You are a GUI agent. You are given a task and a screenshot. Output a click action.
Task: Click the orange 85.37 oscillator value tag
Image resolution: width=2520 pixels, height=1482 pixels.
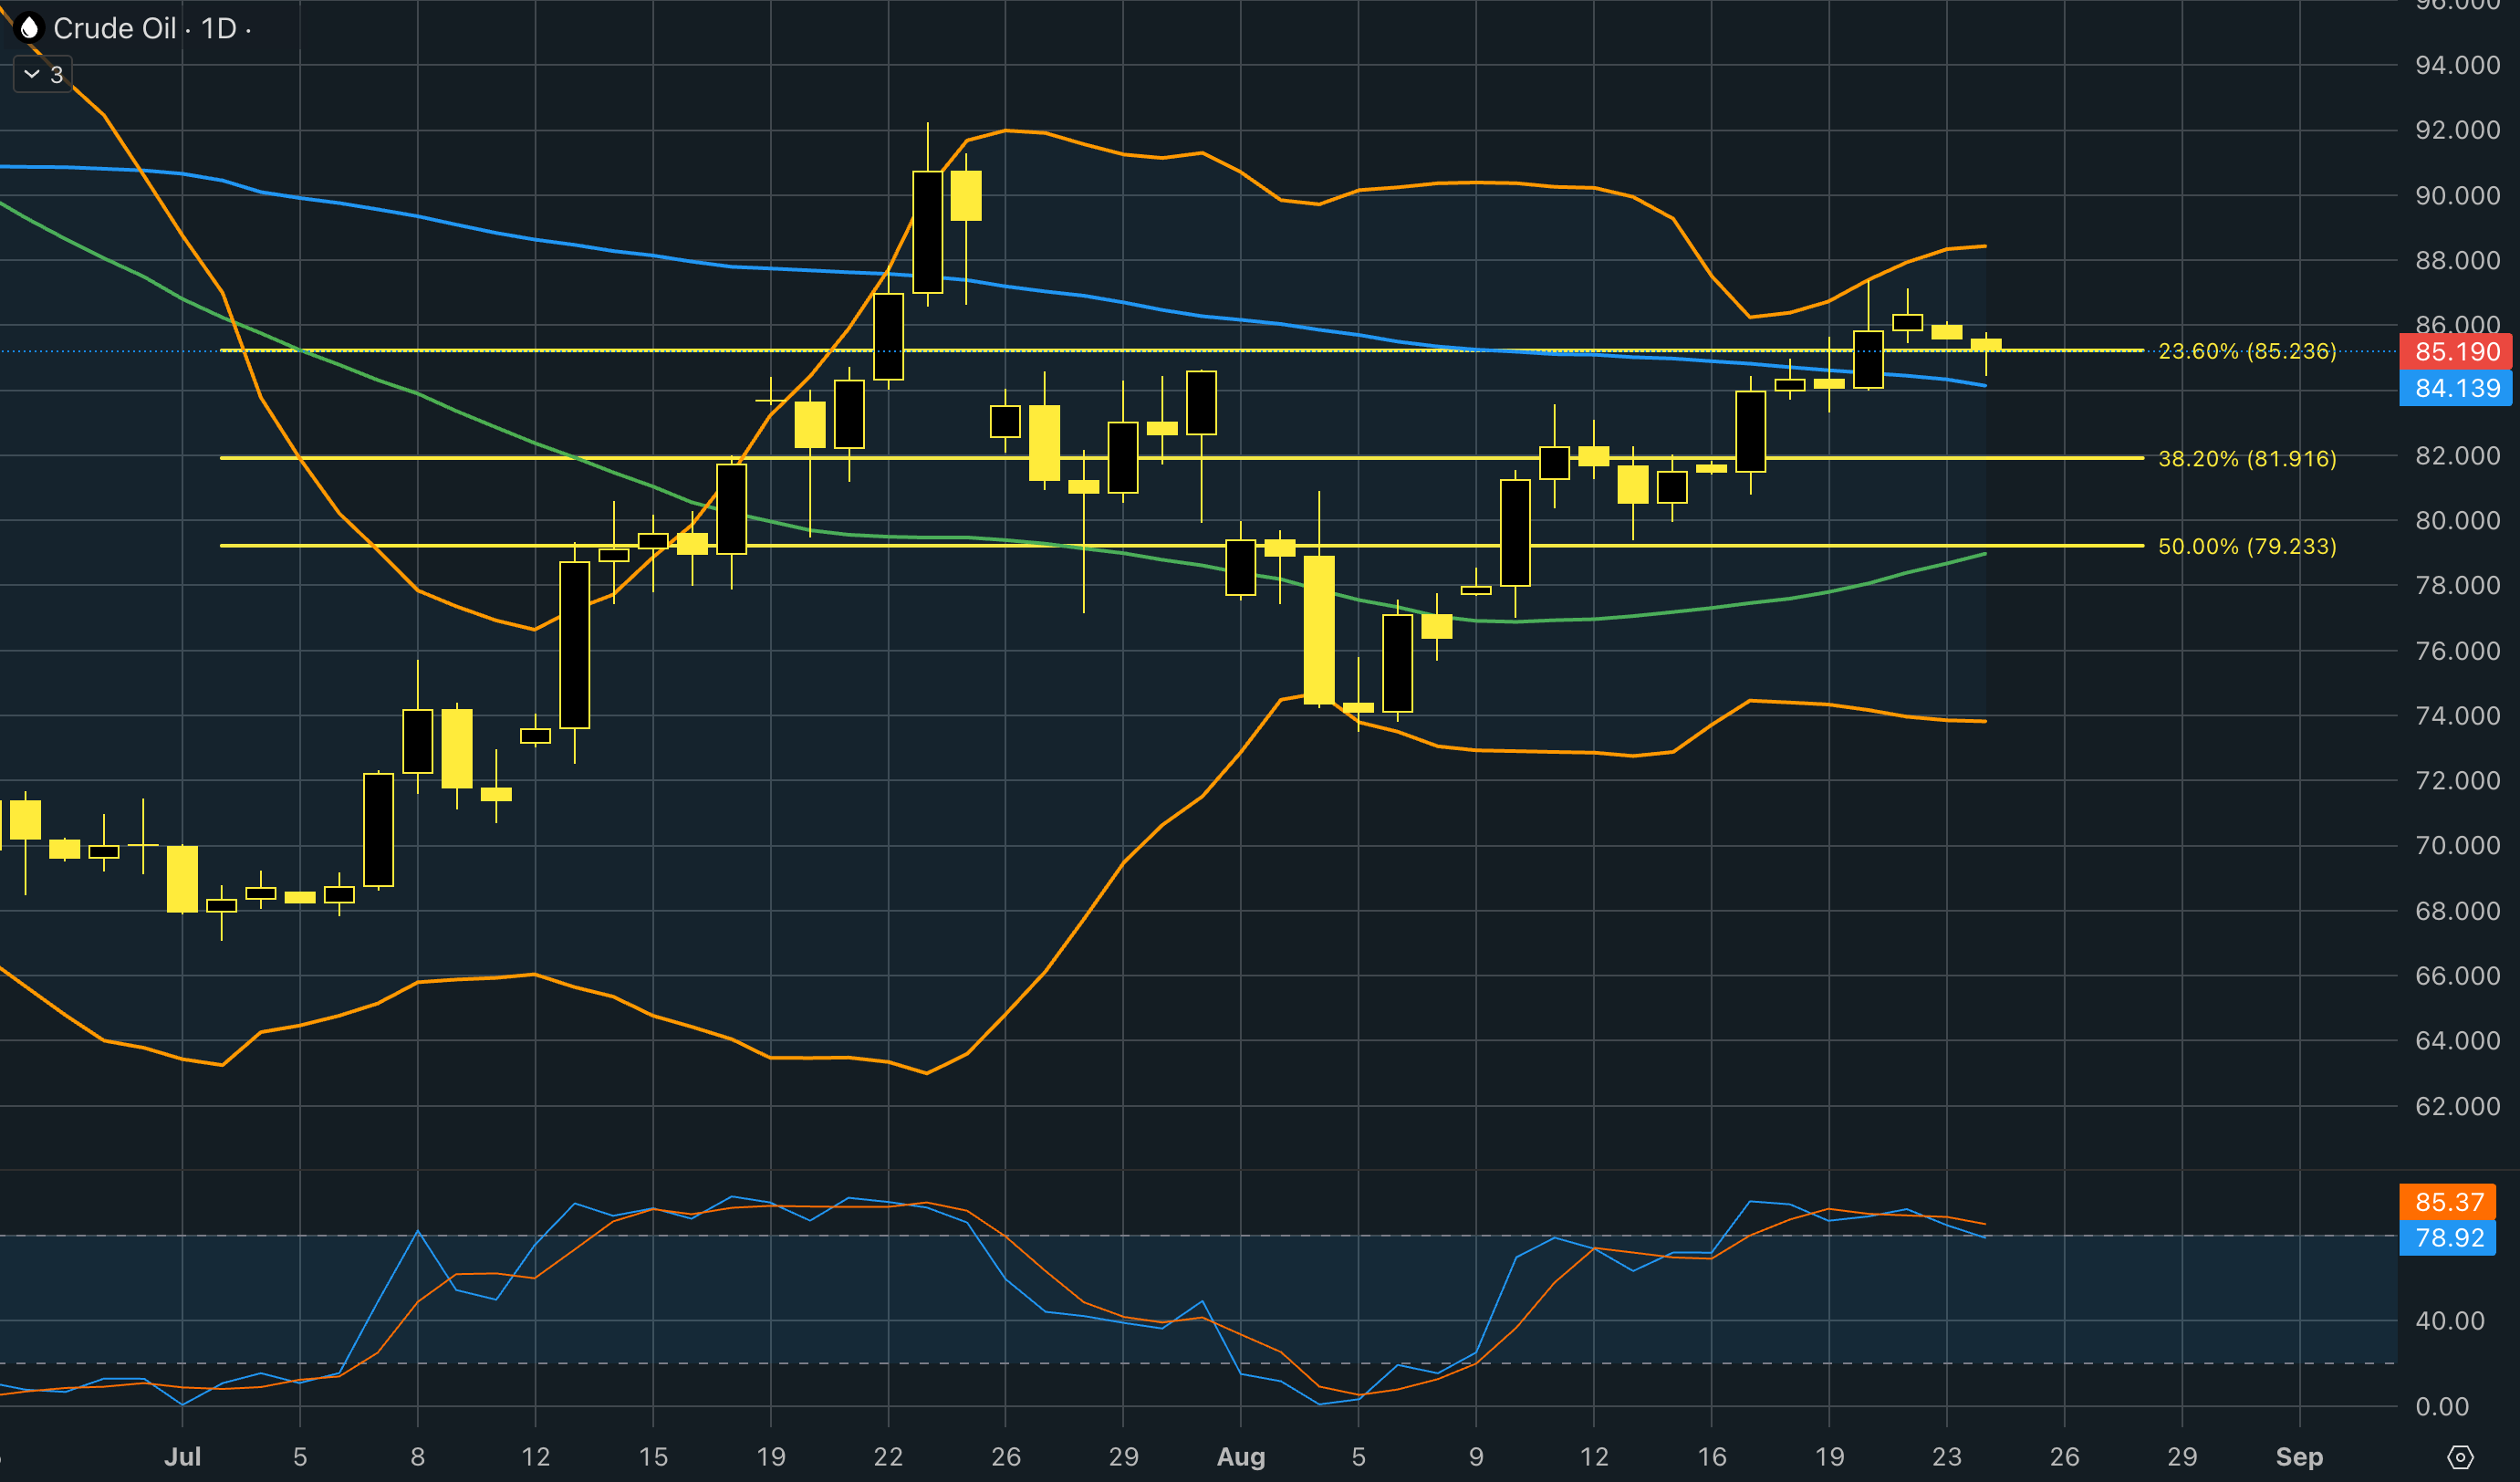[2448, 1202]
